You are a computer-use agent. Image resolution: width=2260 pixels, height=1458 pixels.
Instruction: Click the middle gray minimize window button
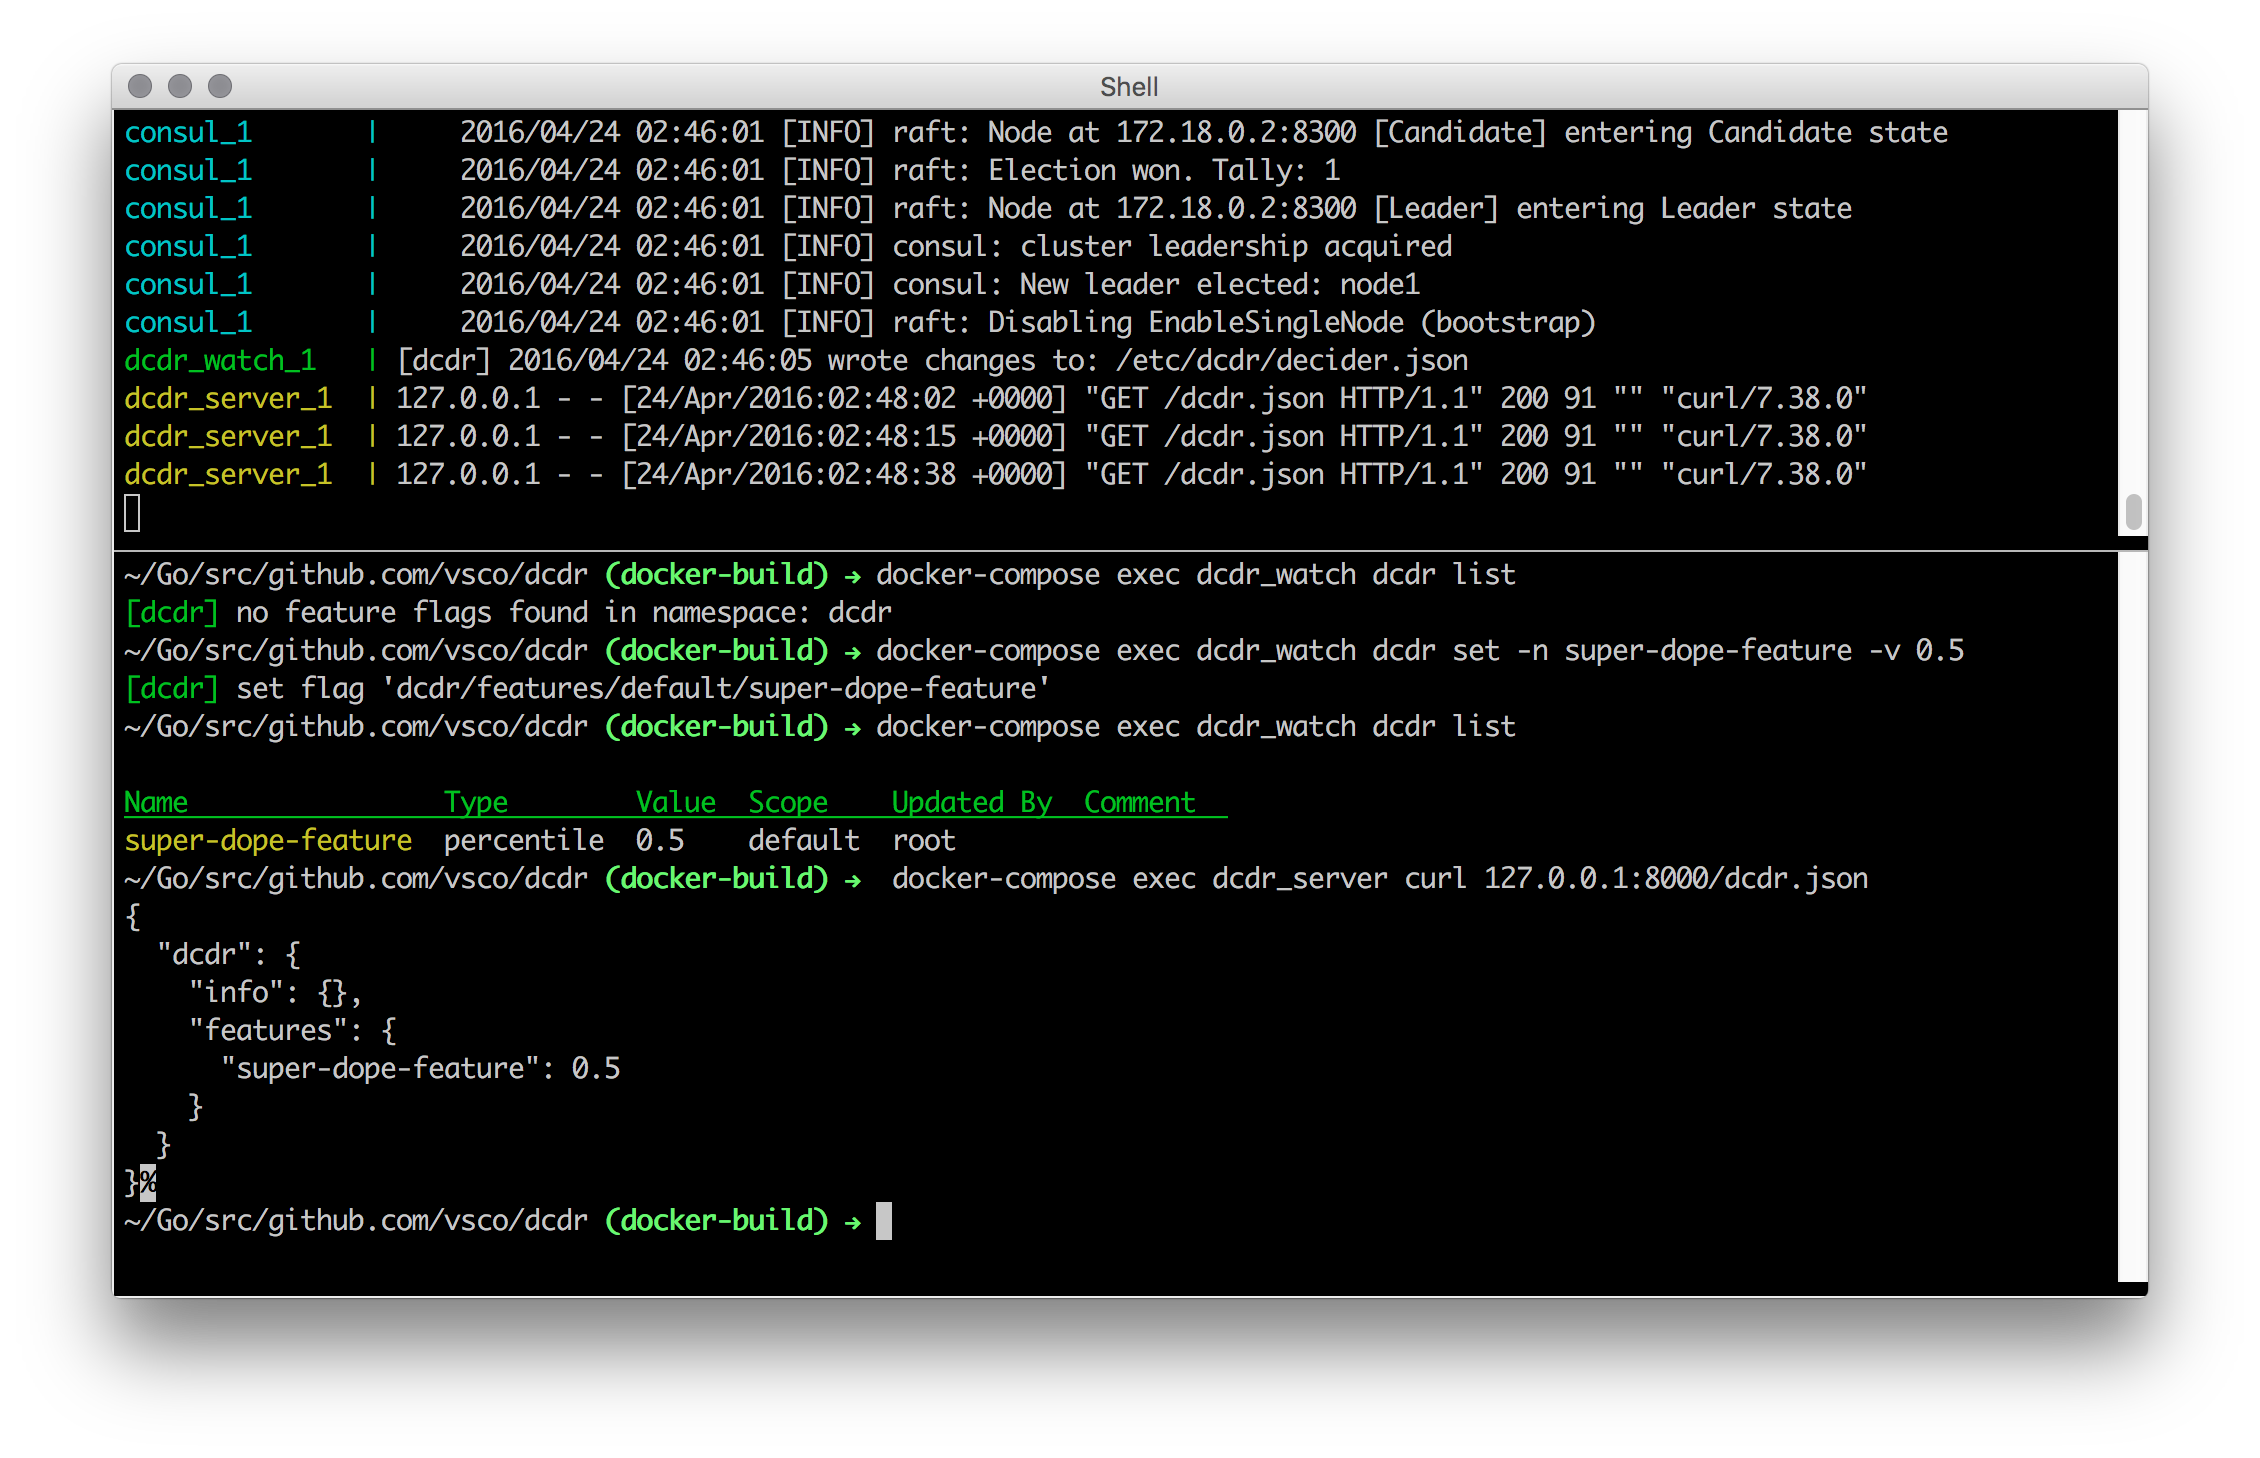180,87
